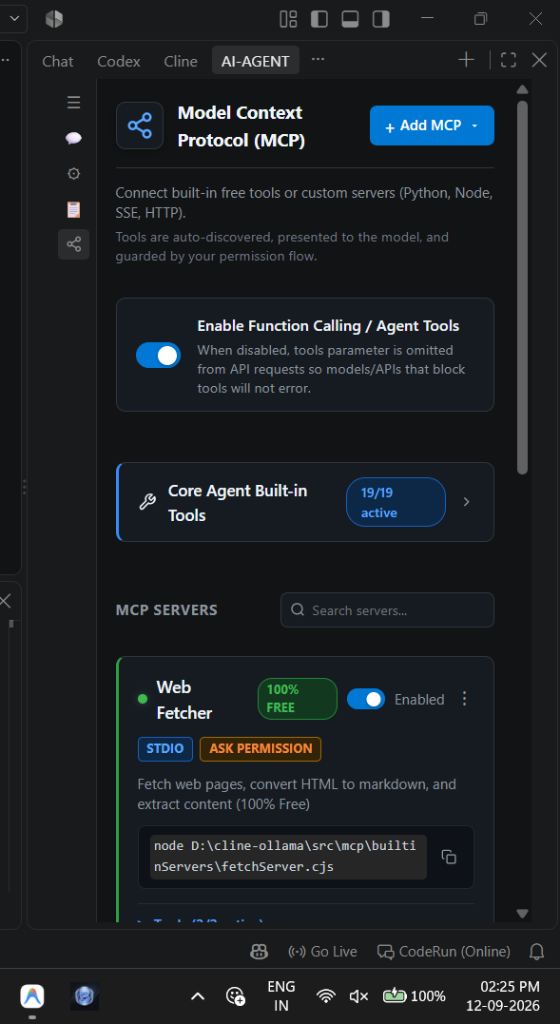Click the Model Context Protocol (MCP) heading
This screenshot has width=560, height=1024.
click(241, 126)
